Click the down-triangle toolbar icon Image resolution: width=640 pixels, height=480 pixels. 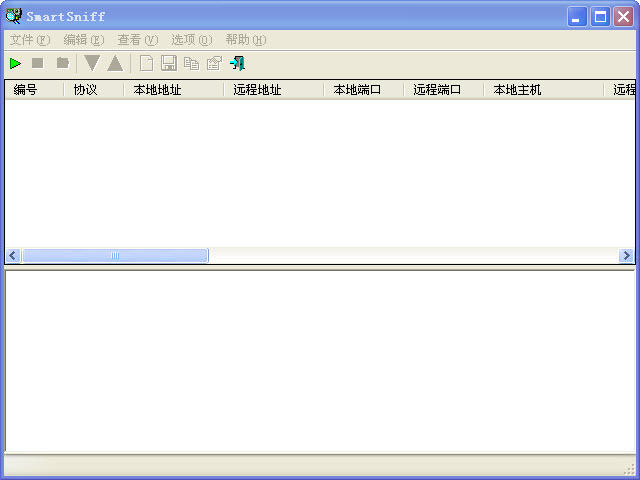tap(92, 63)
